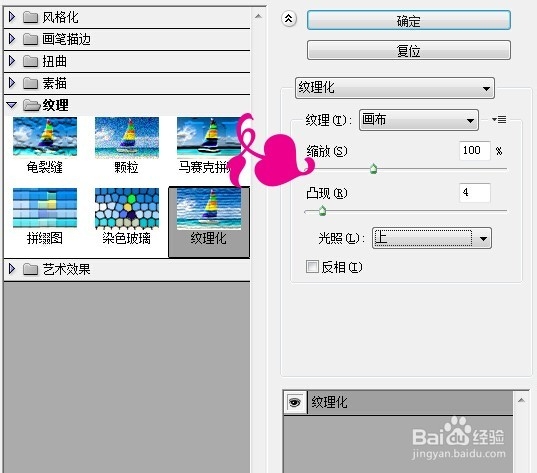This screenshot has height=473, width=537.
Task: Click the effect layers scrollbar up arrow
Action: click(521, 400)
